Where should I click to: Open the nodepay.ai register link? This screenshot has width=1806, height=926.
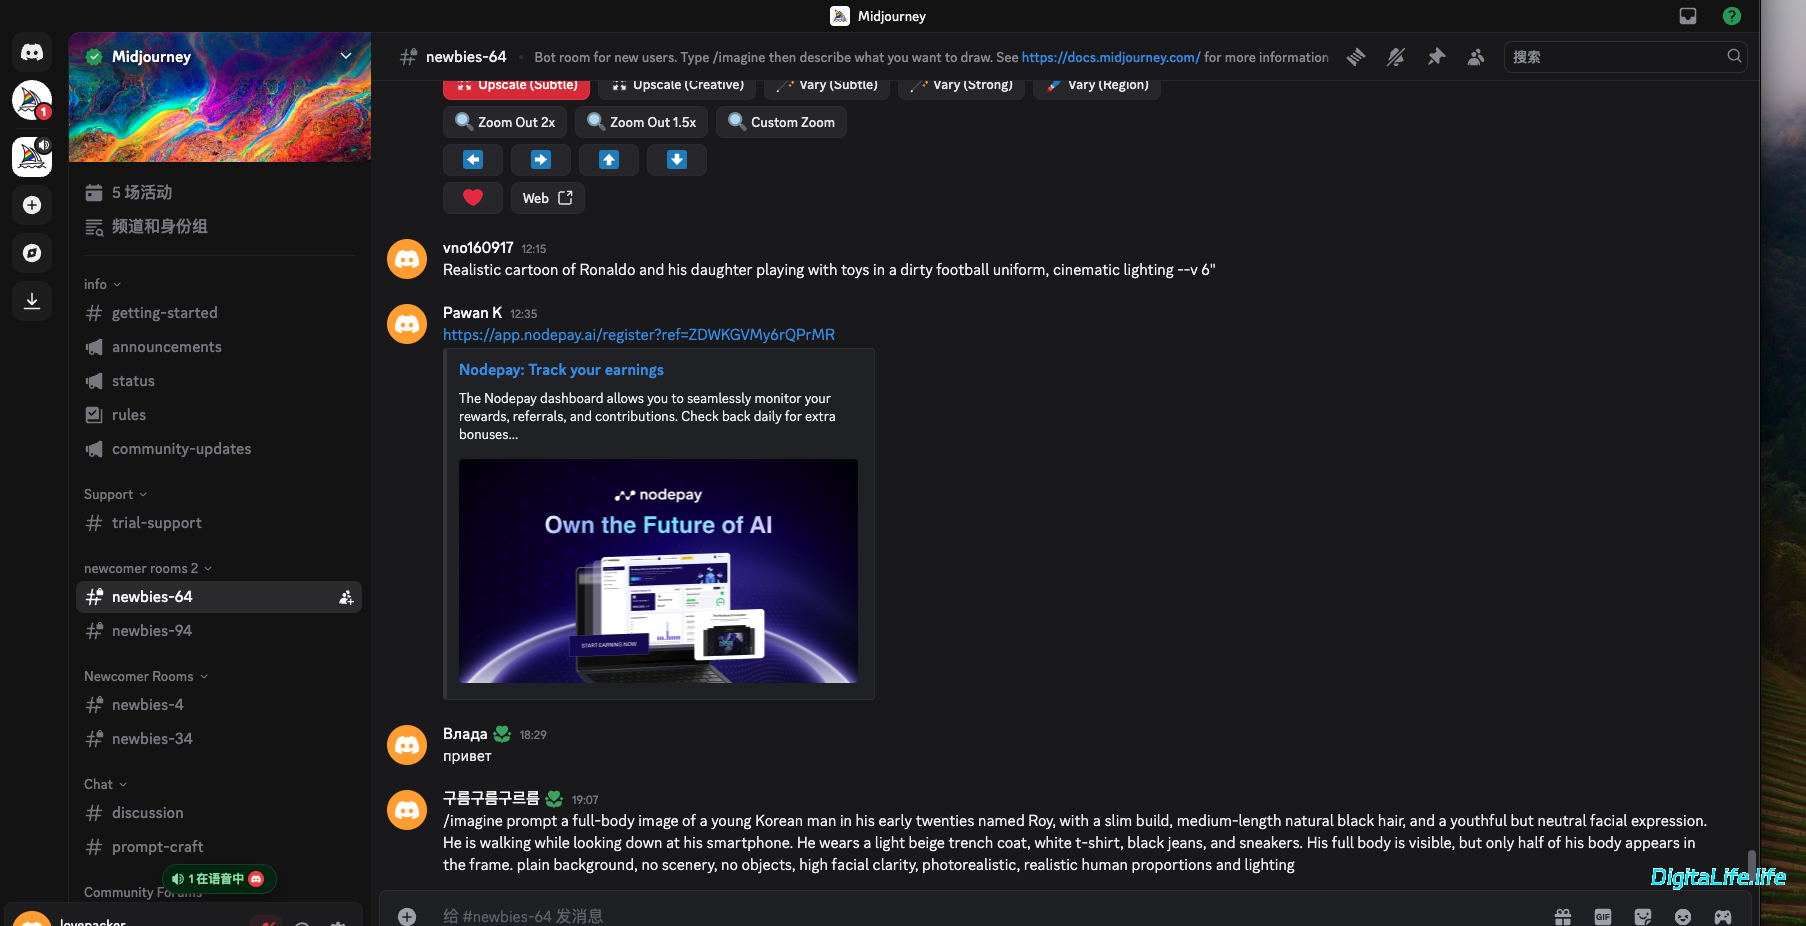point(638,335)
